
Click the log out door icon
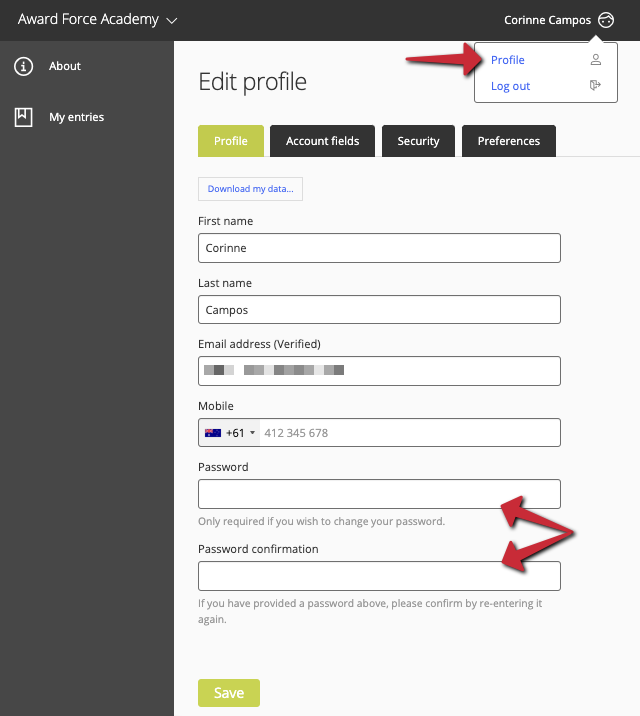(x=595, y=85)
